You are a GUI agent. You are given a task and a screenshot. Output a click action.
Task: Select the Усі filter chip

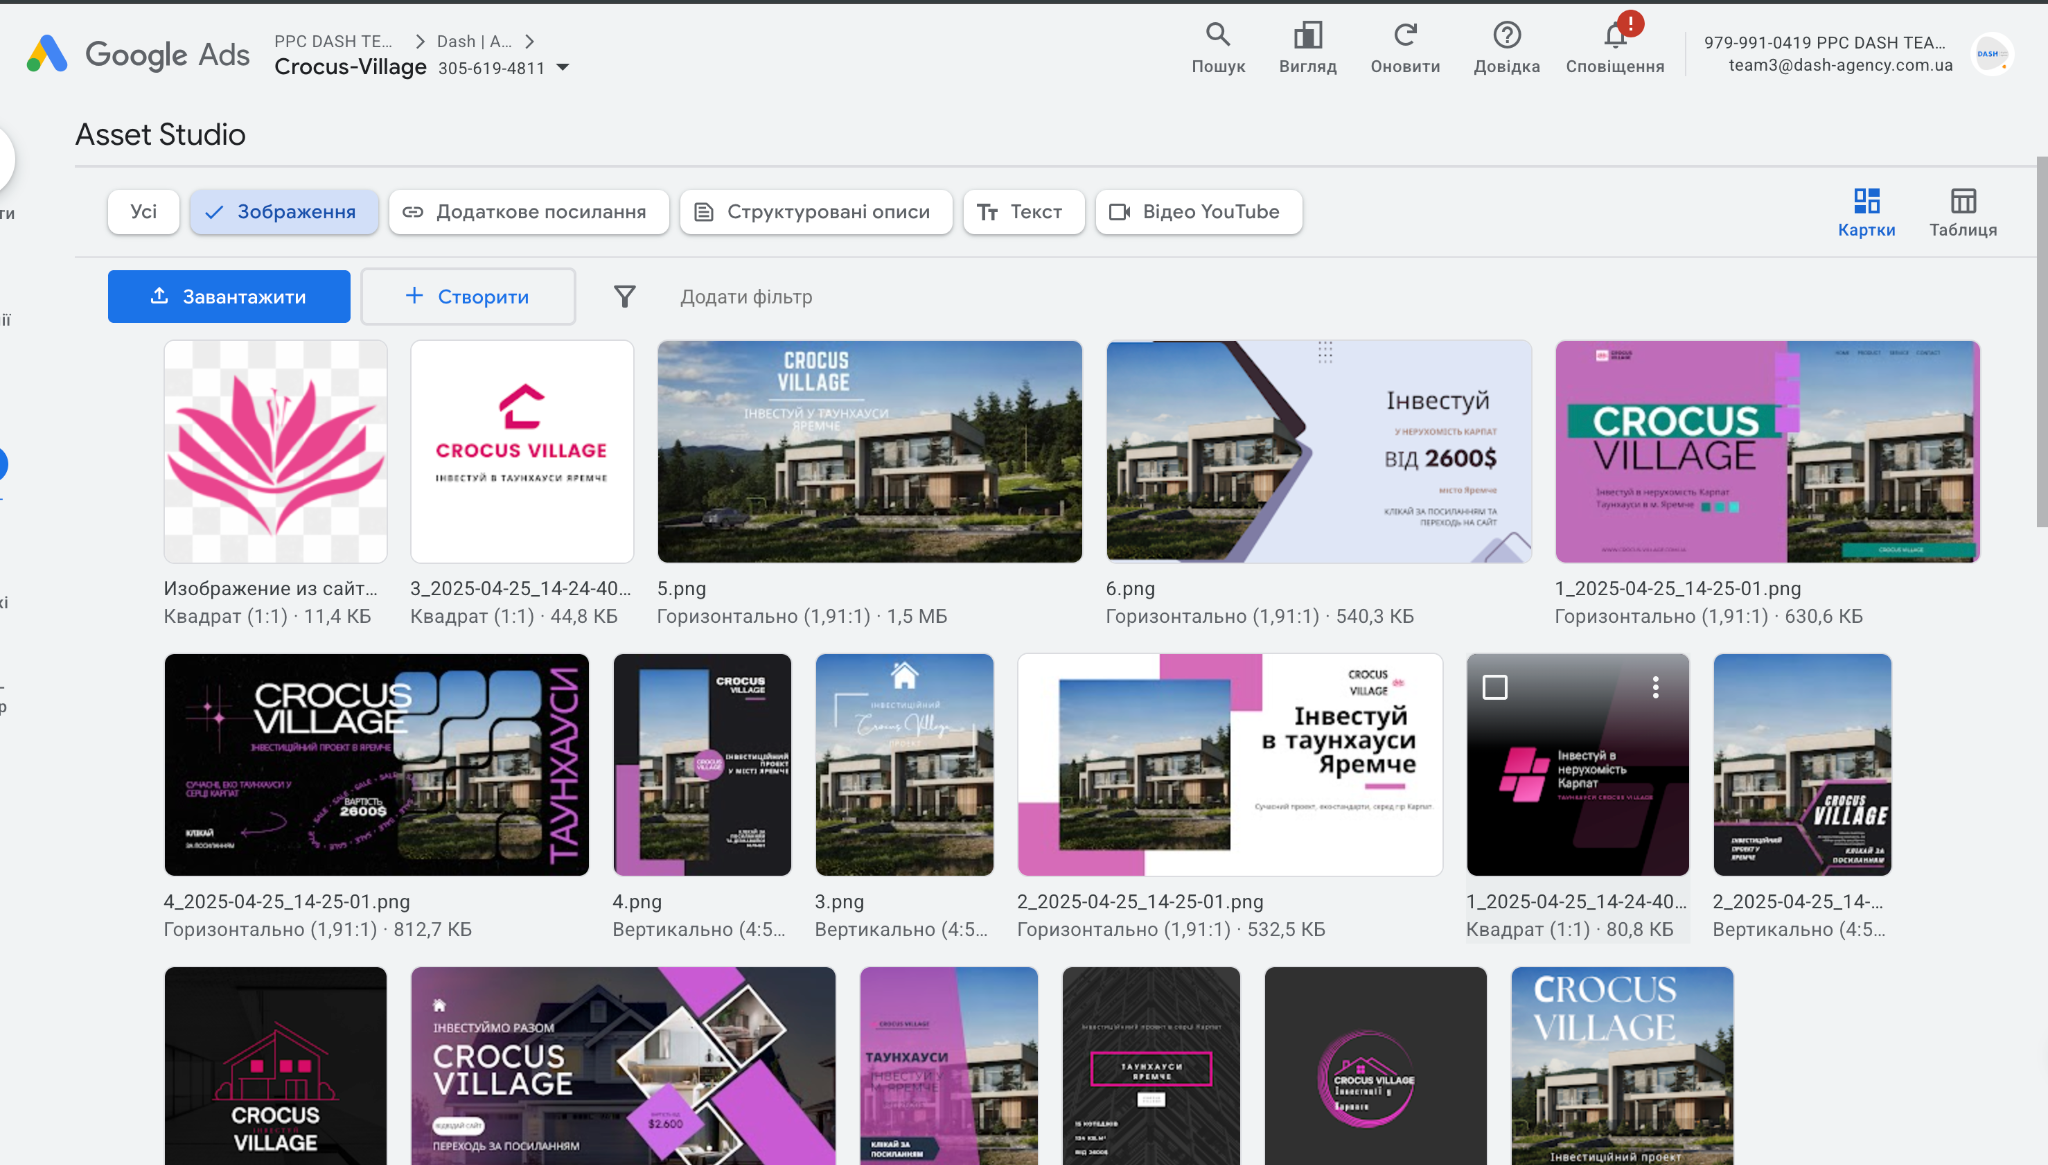coord(143,212)
